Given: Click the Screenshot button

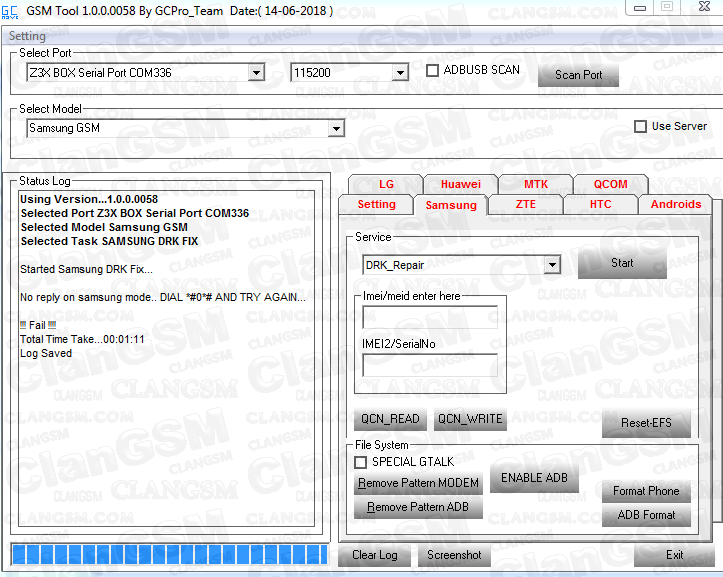Looking at the screenshot, I should click(x=454, y=555).
